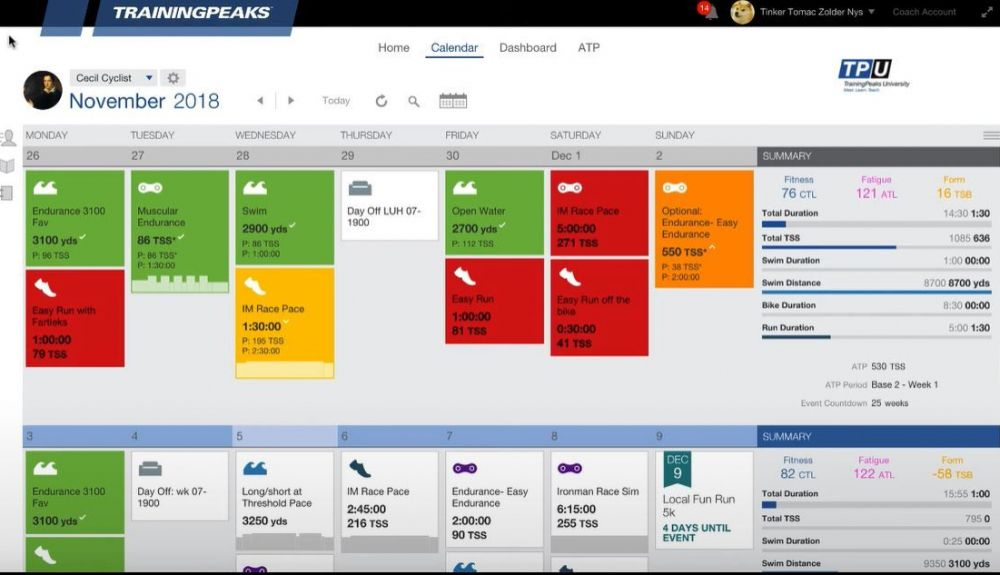Open calendar search magnifier
Viewport: 1000px width, 575px height.
click(414, 101)
